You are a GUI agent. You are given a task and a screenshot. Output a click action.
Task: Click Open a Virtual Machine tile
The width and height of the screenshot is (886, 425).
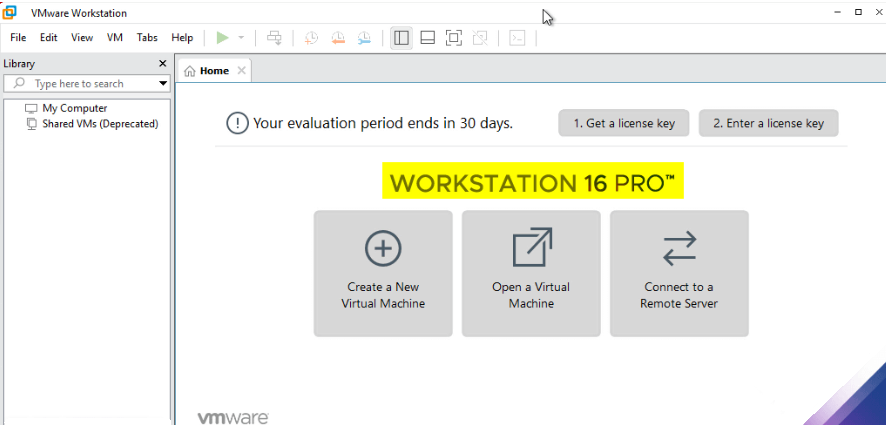531,274
